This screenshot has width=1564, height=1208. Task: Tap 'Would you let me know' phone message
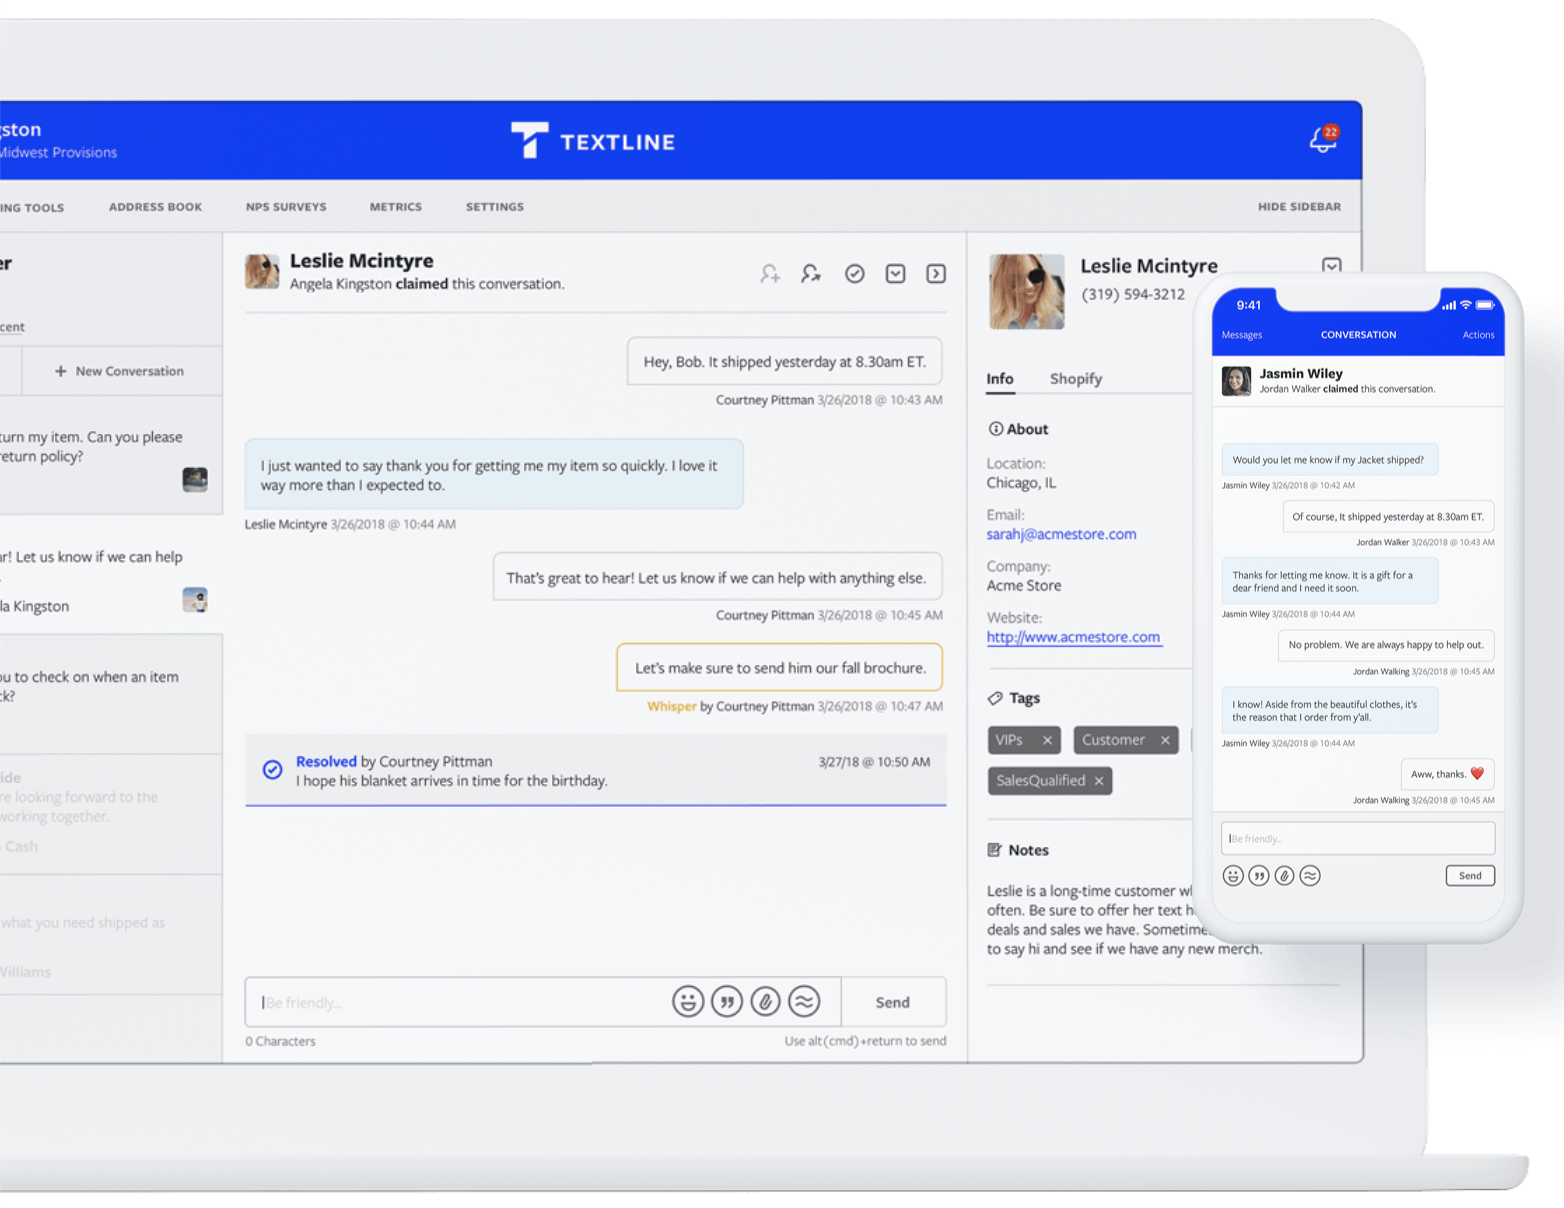point(1329,460)
